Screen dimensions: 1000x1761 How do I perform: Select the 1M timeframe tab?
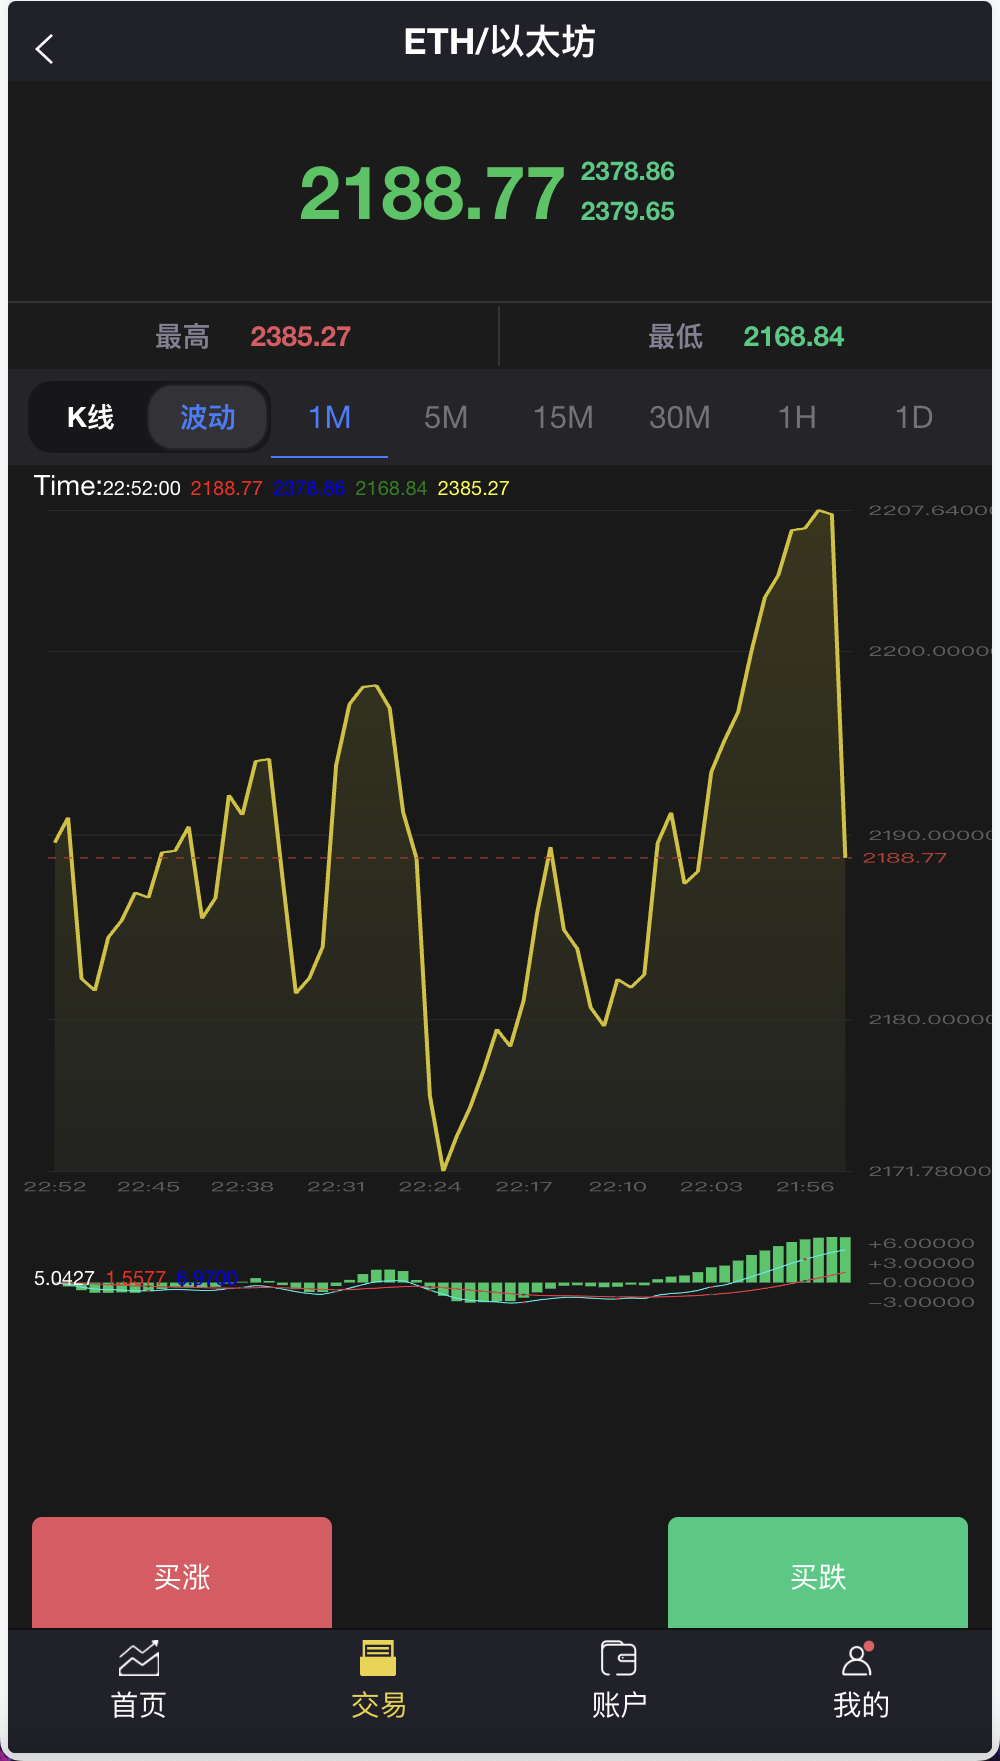329,417
